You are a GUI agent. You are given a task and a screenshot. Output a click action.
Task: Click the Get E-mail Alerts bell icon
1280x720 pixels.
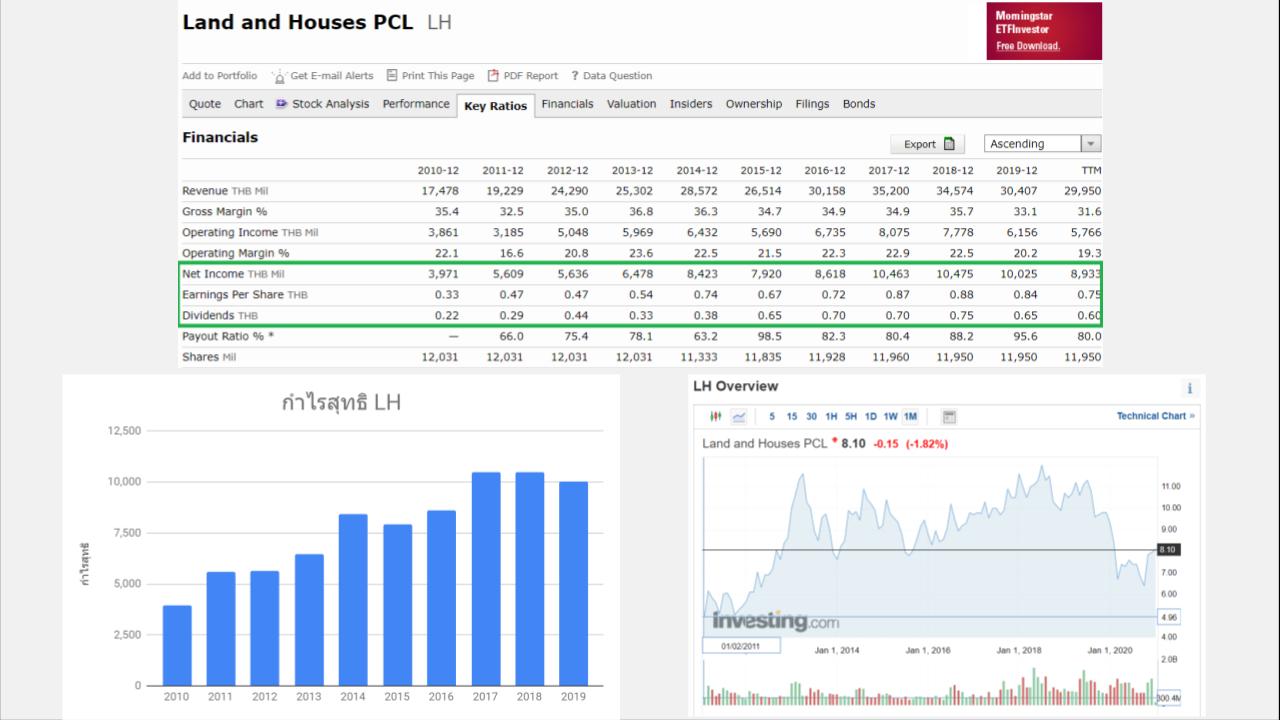pos(279,76)
